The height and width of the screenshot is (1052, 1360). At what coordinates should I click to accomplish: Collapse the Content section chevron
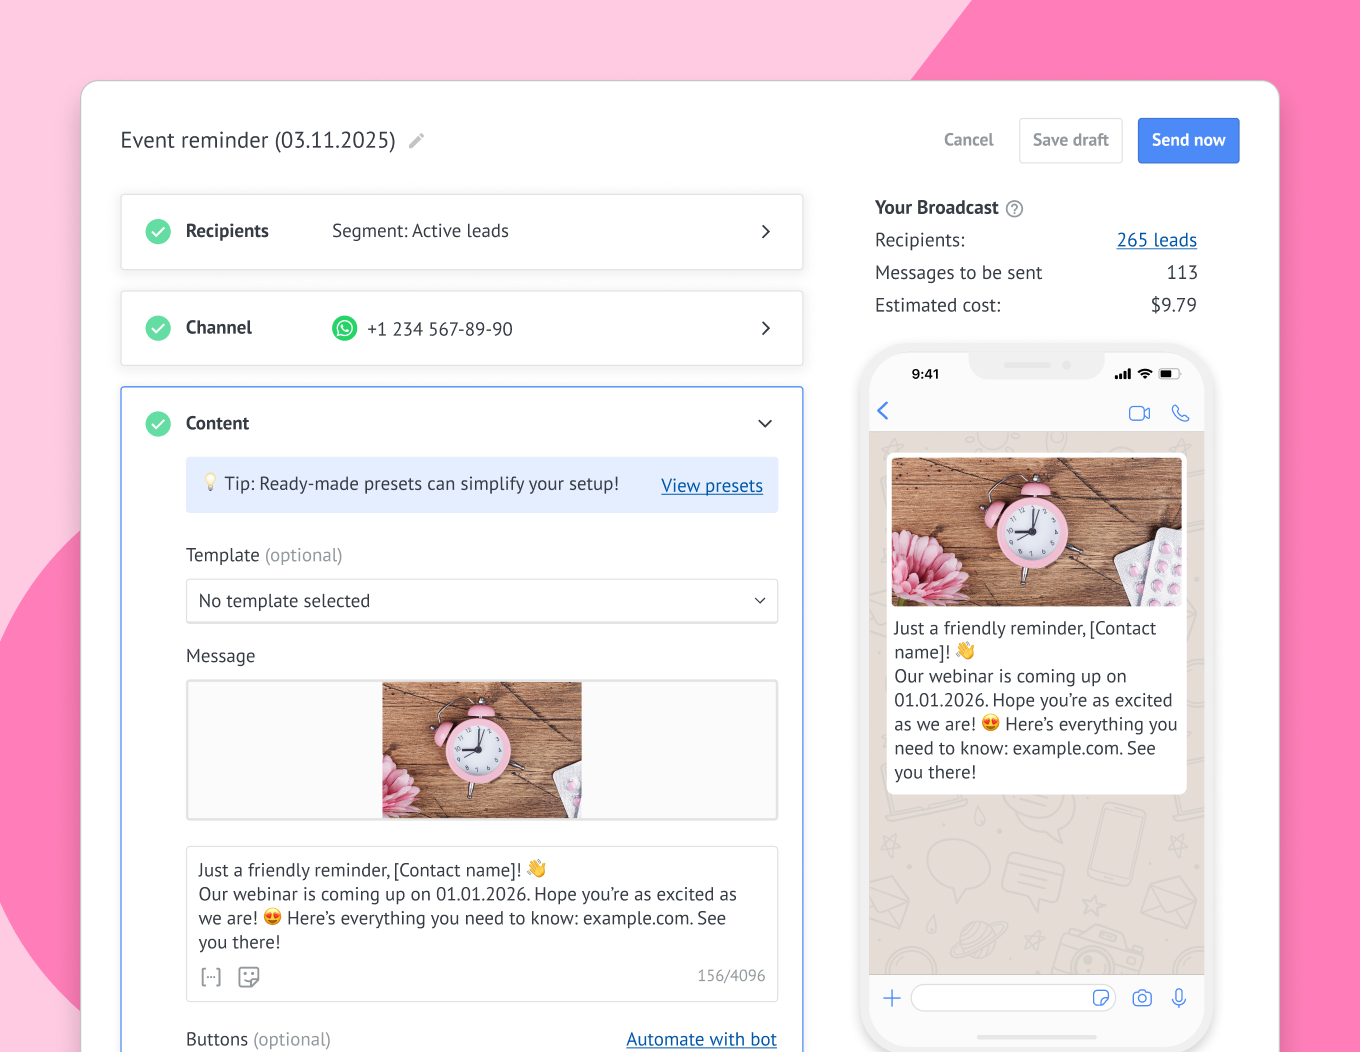[x=765, y=424]
